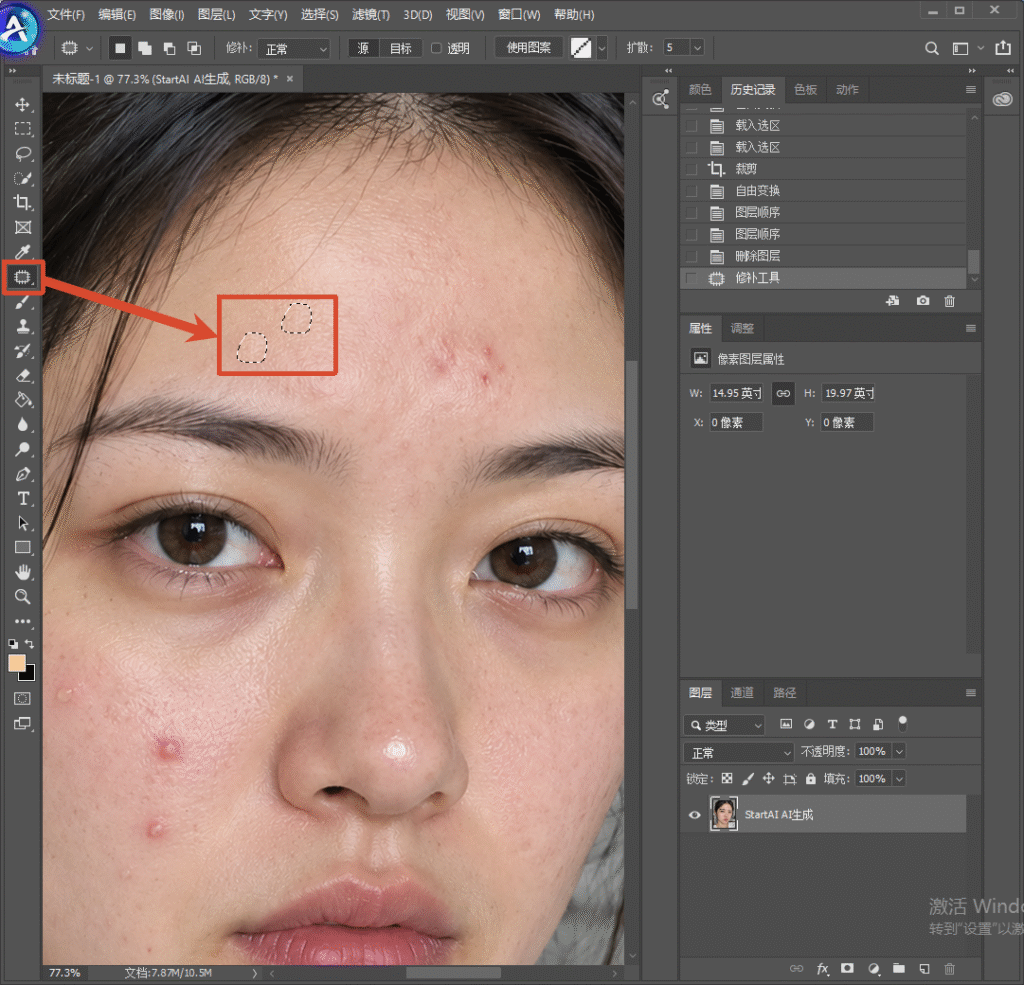1024x985 pixels.
Task: Click the 源 Source button
Action: (363, 48)
